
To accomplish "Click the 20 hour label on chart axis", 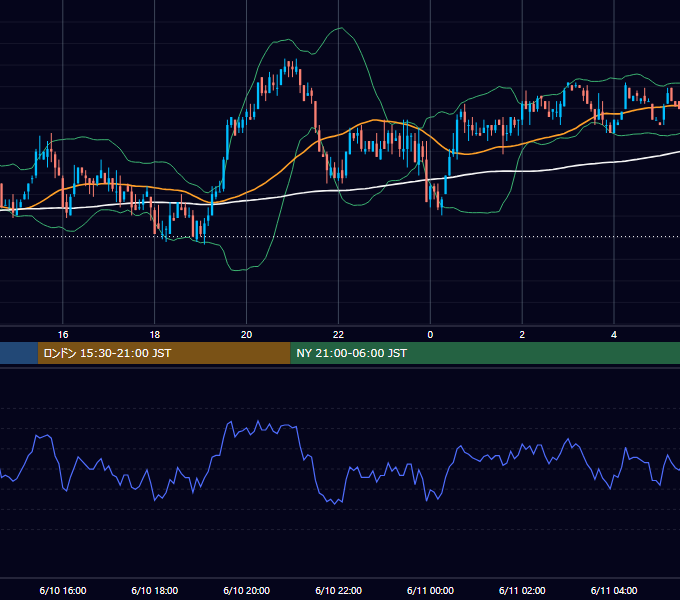I will click(x=246, y=334).
